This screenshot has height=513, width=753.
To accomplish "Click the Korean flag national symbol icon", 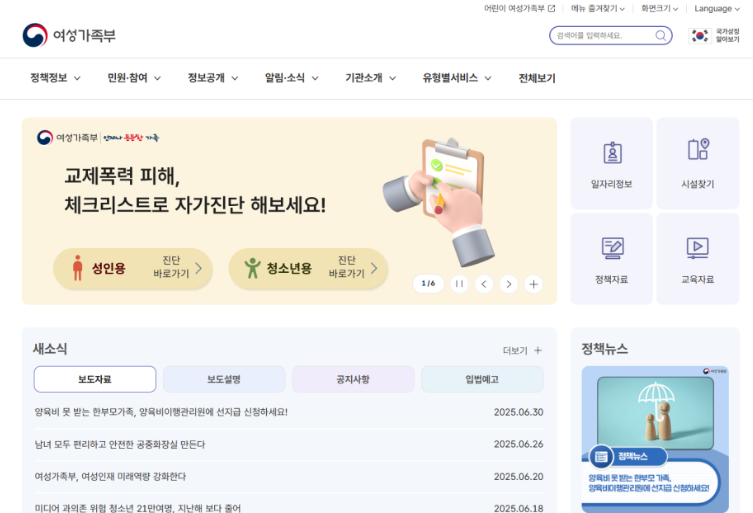I will (x=700, y=36).
